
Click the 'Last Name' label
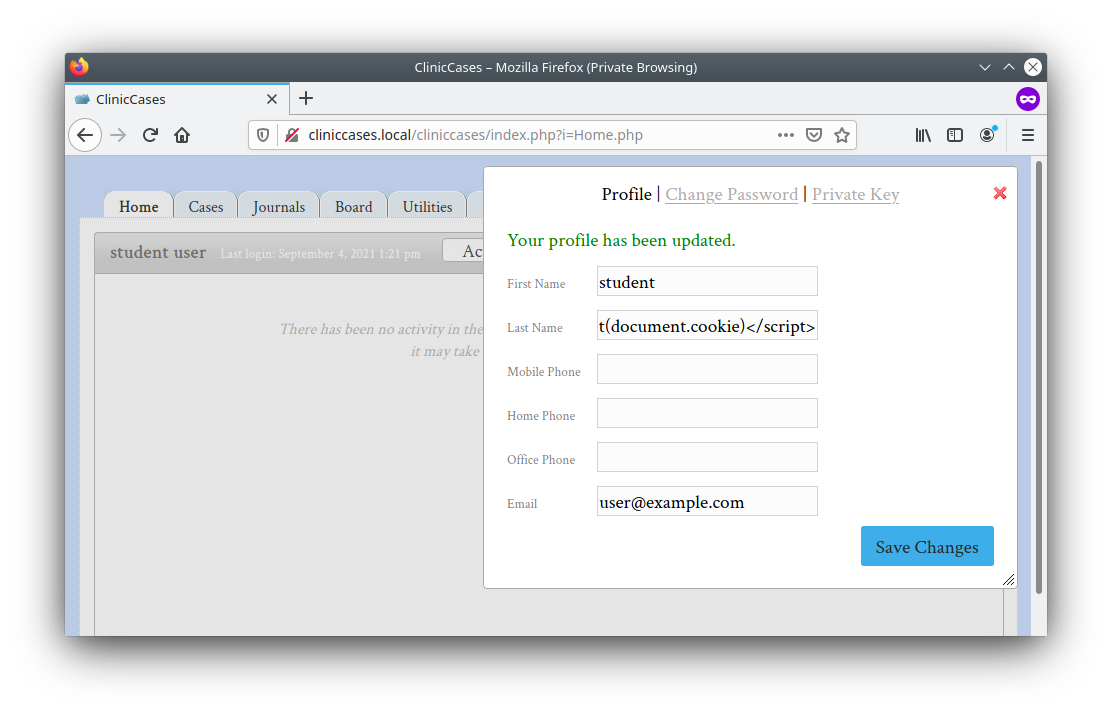tap(535, 328)
